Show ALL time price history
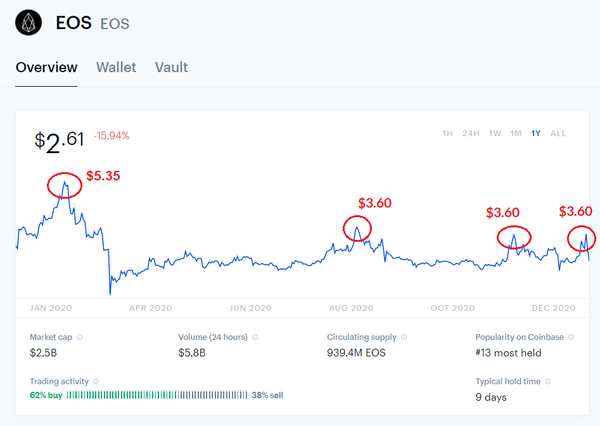This screenshot has height=426, width=600. click(x=558, y=134)
